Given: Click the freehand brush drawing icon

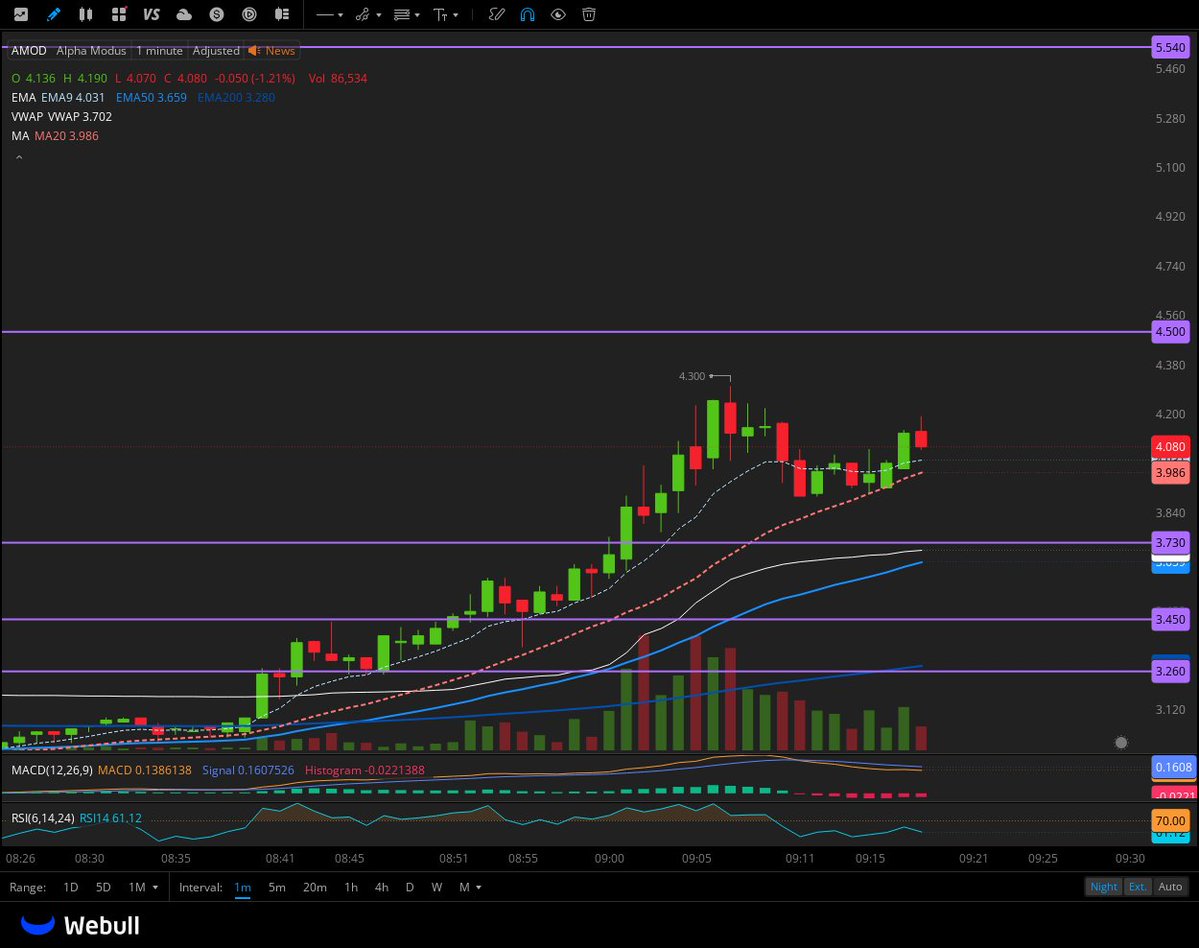Looking at the screenshot, I should coord(496,15).
